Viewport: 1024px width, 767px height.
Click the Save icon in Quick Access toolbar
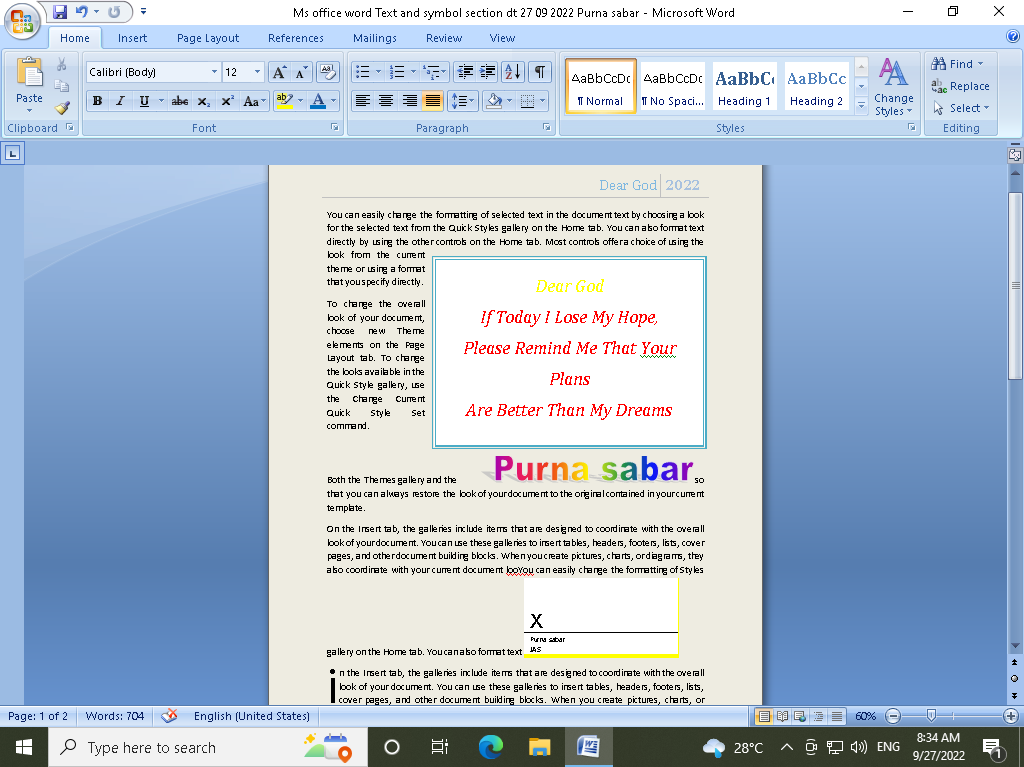coord(60,12)
